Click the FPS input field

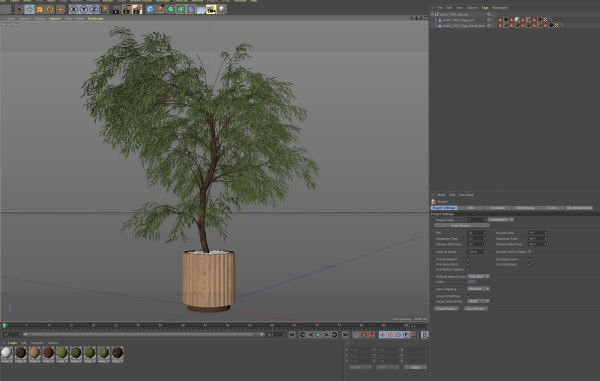[476, 233]
